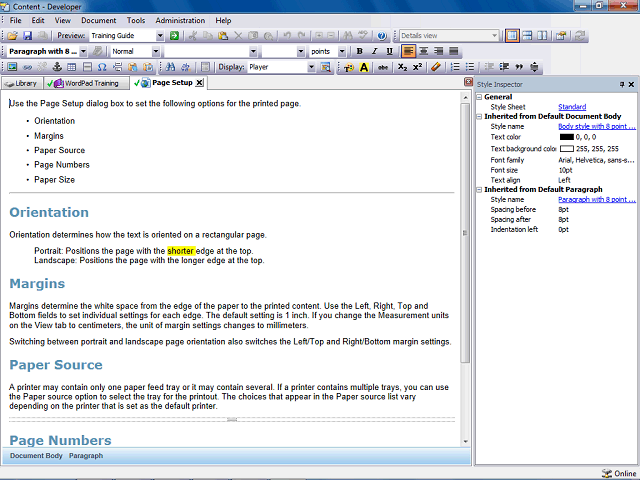The width and height of the screenshot is (640, 480).
Task: Open the Paragraph style dropdown
Action: (83, 51)
